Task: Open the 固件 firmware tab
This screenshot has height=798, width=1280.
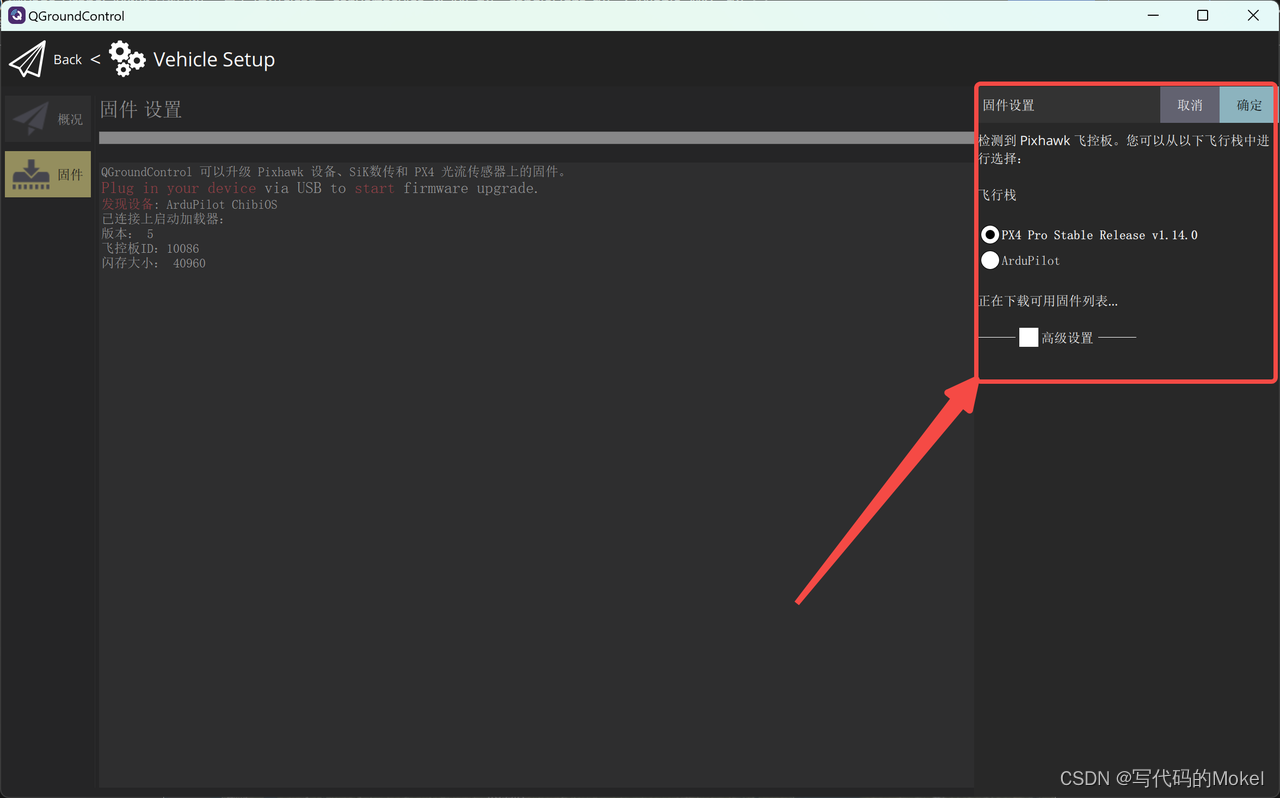Action: pos(48,174)
